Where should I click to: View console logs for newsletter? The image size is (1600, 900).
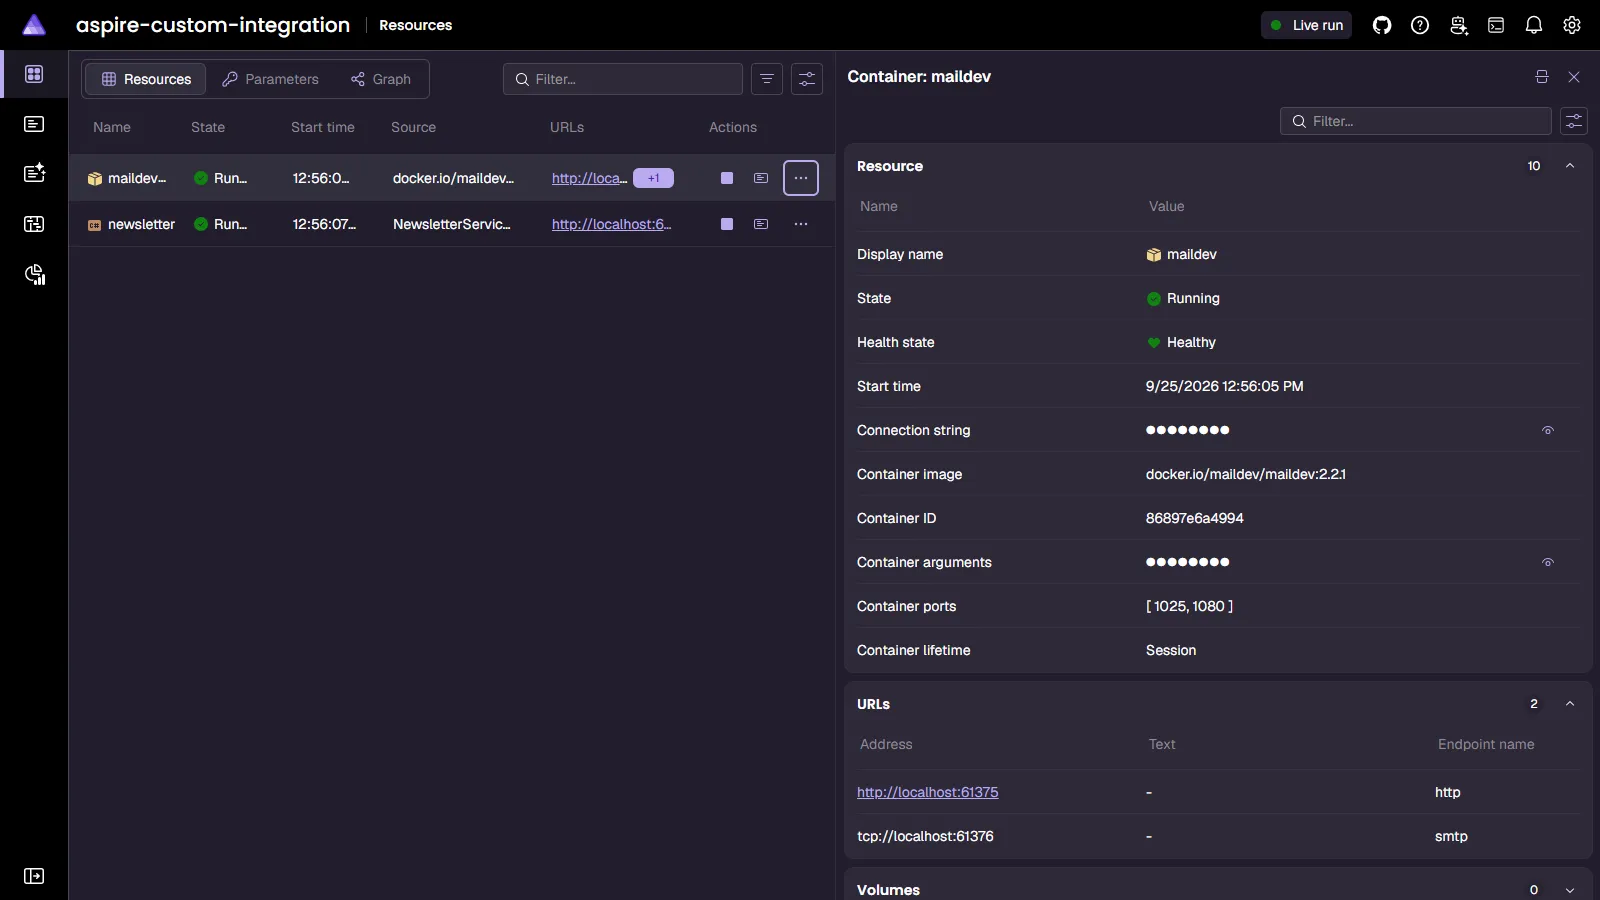pos(761,224)
